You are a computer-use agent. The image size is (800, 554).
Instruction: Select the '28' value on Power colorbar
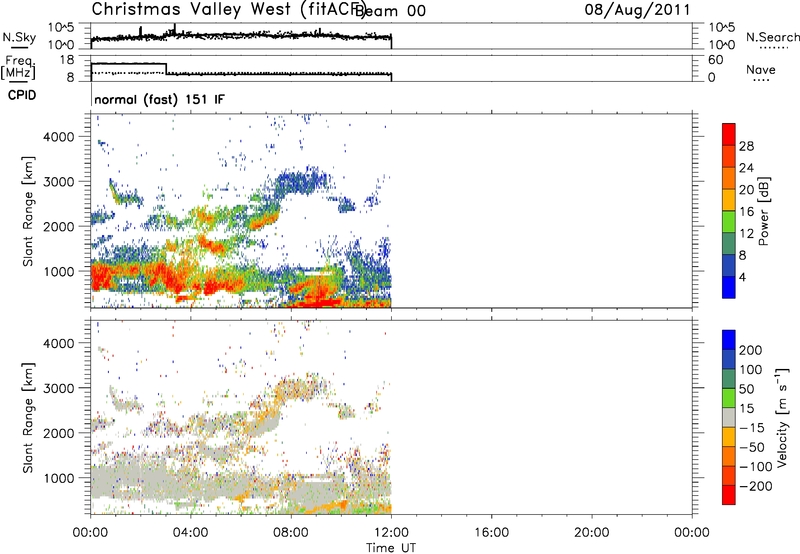(x=746, y=146)
